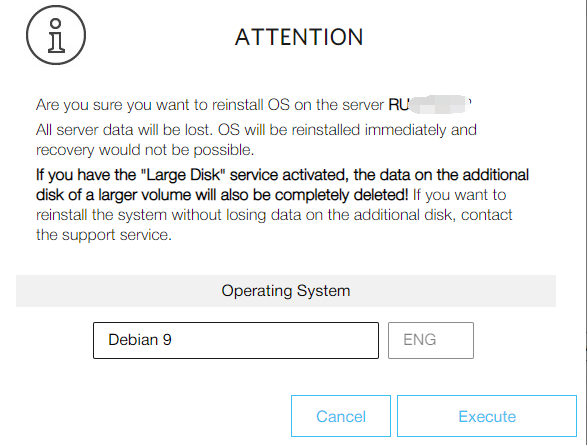587x445 pixels.
Task: Confirm reinstall with the Execute button
Action: [x=487, y=416]
